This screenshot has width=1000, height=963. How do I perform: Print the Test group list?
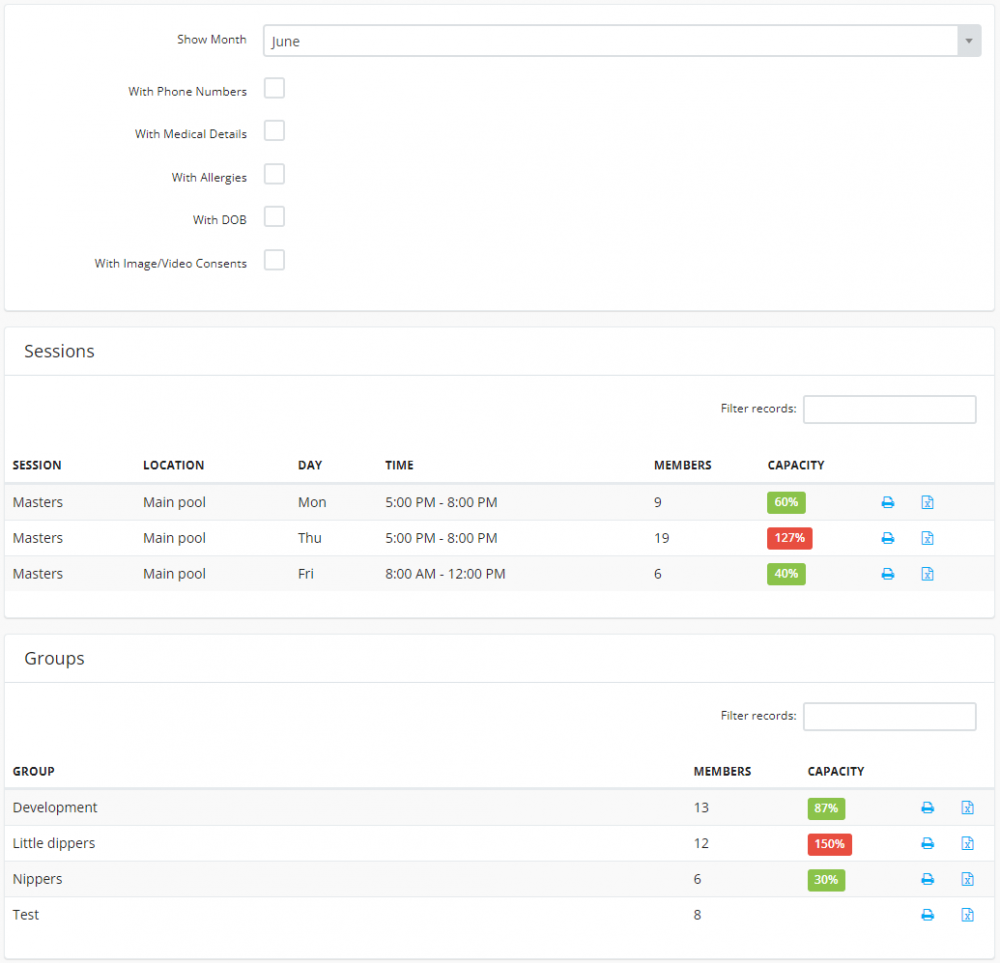[x=927, y=914]
